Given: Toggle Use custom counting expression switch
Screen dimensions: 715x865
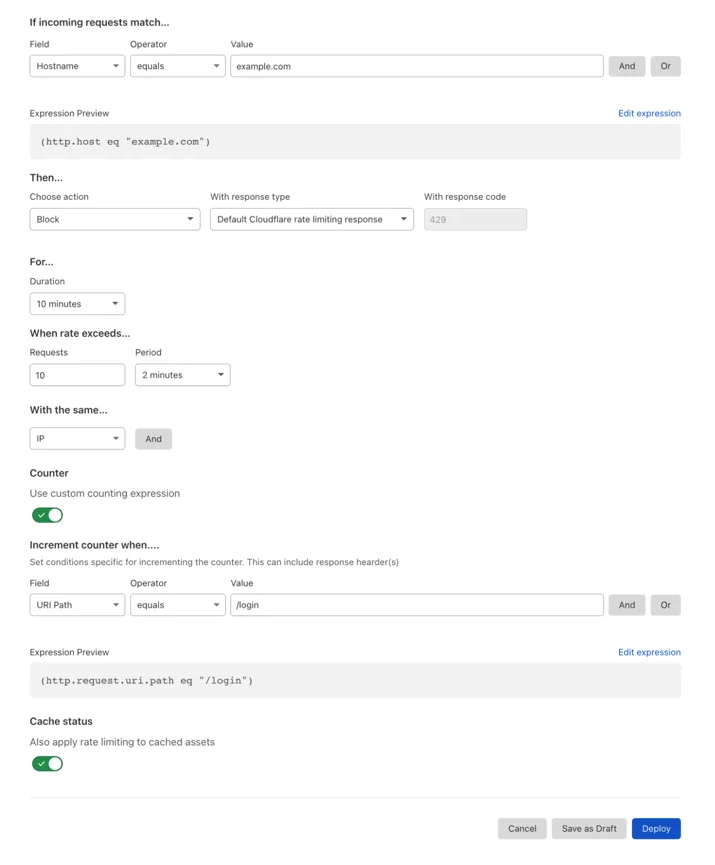Looking at the screenshot, I should pyautogui.click(x=47, y=515).
